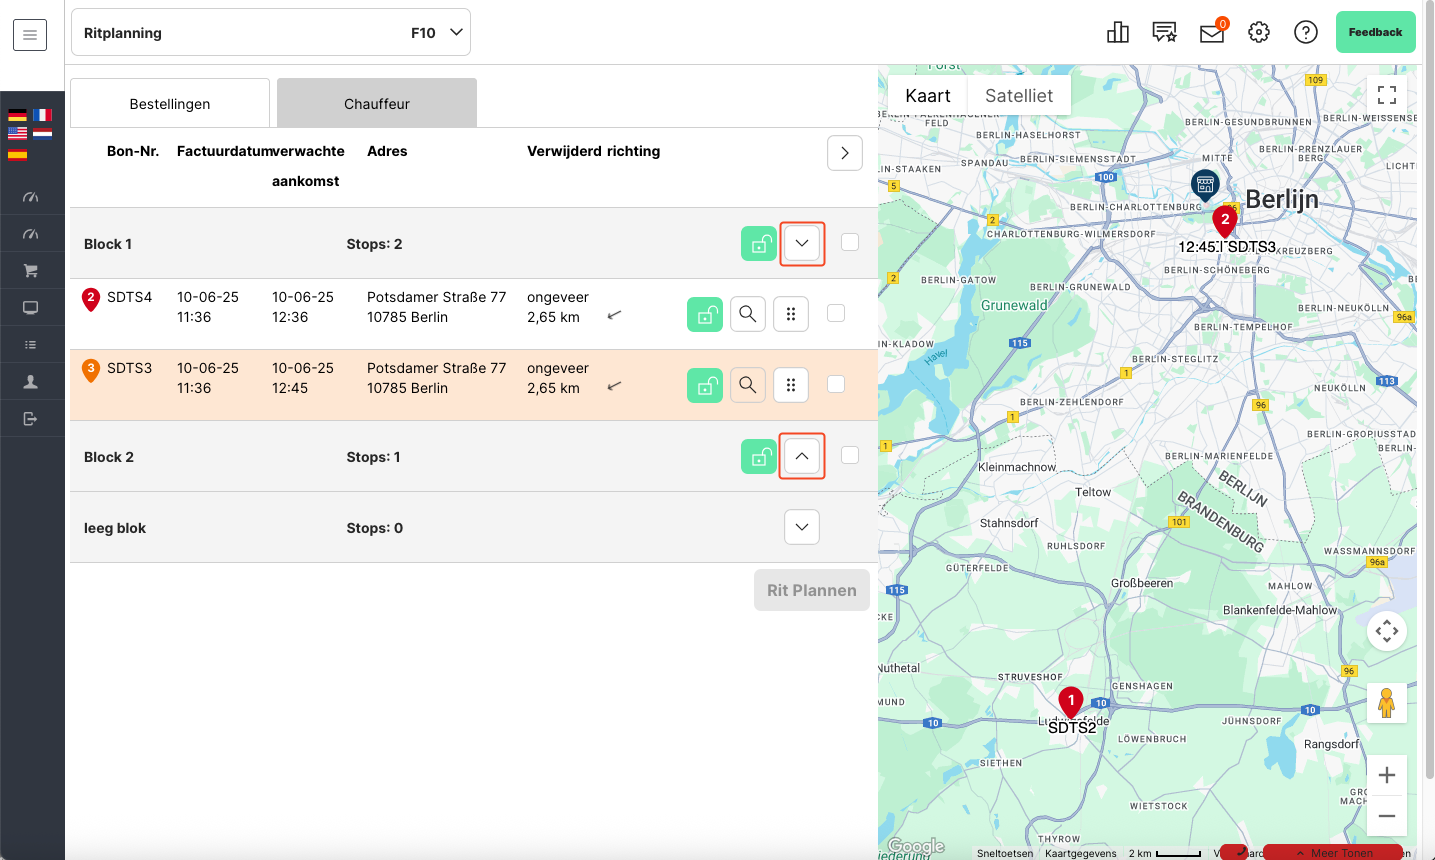Open the upper speedometer dashboard icon in sidebar
Viewport: 1435px width, 860px height.
coord(31,197)
